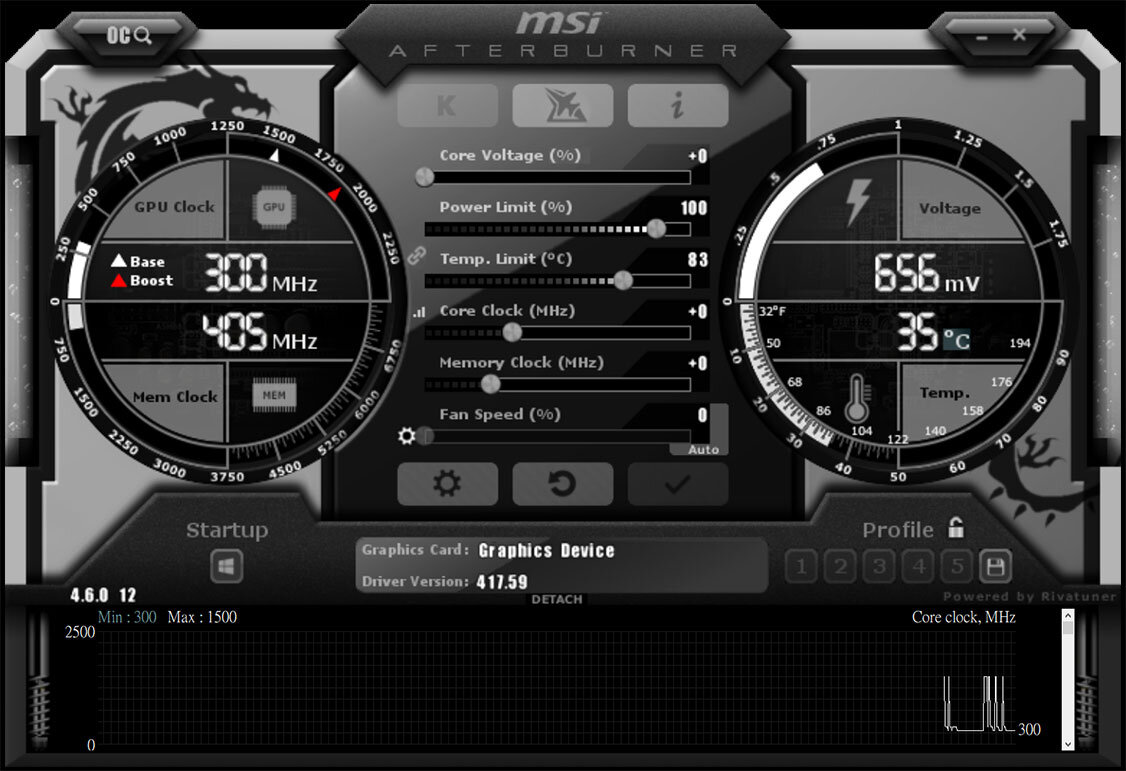1126x771 pixels.
Task: Open the custom fan curve gear icon
Action: coord(408,436)
